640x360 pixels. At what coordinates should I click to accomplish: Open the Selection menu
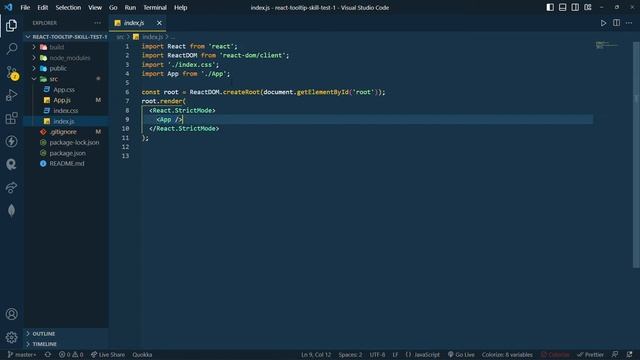(x=68, y=7)
